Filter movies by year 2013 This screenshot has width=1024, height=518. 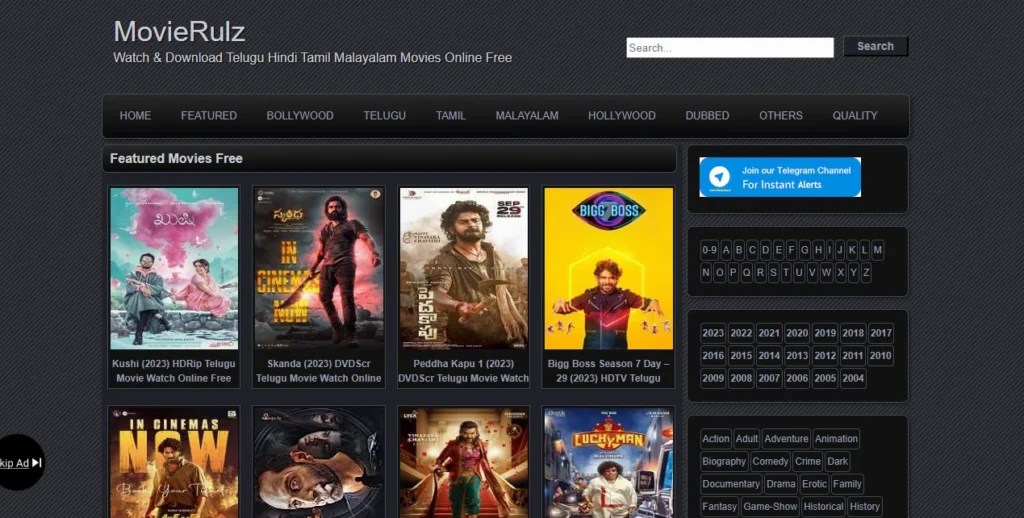(797, 356)
